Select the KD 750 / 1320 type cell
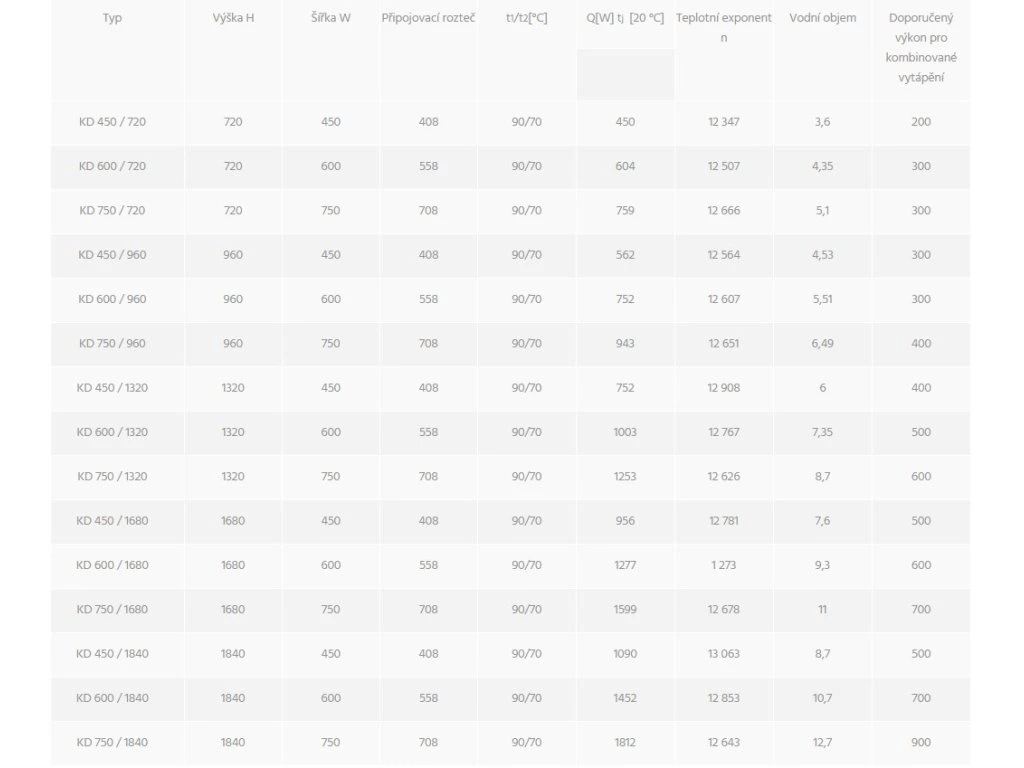Image resolution: width=1024 pixels, height=768 pixels. [x=112, y=476]
